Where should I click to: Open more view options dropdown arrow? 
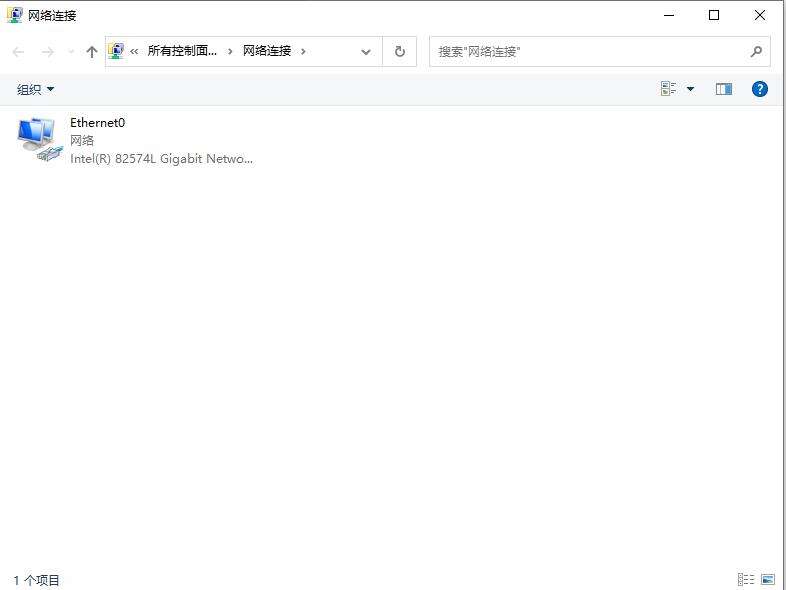click(x=690, y=89)
